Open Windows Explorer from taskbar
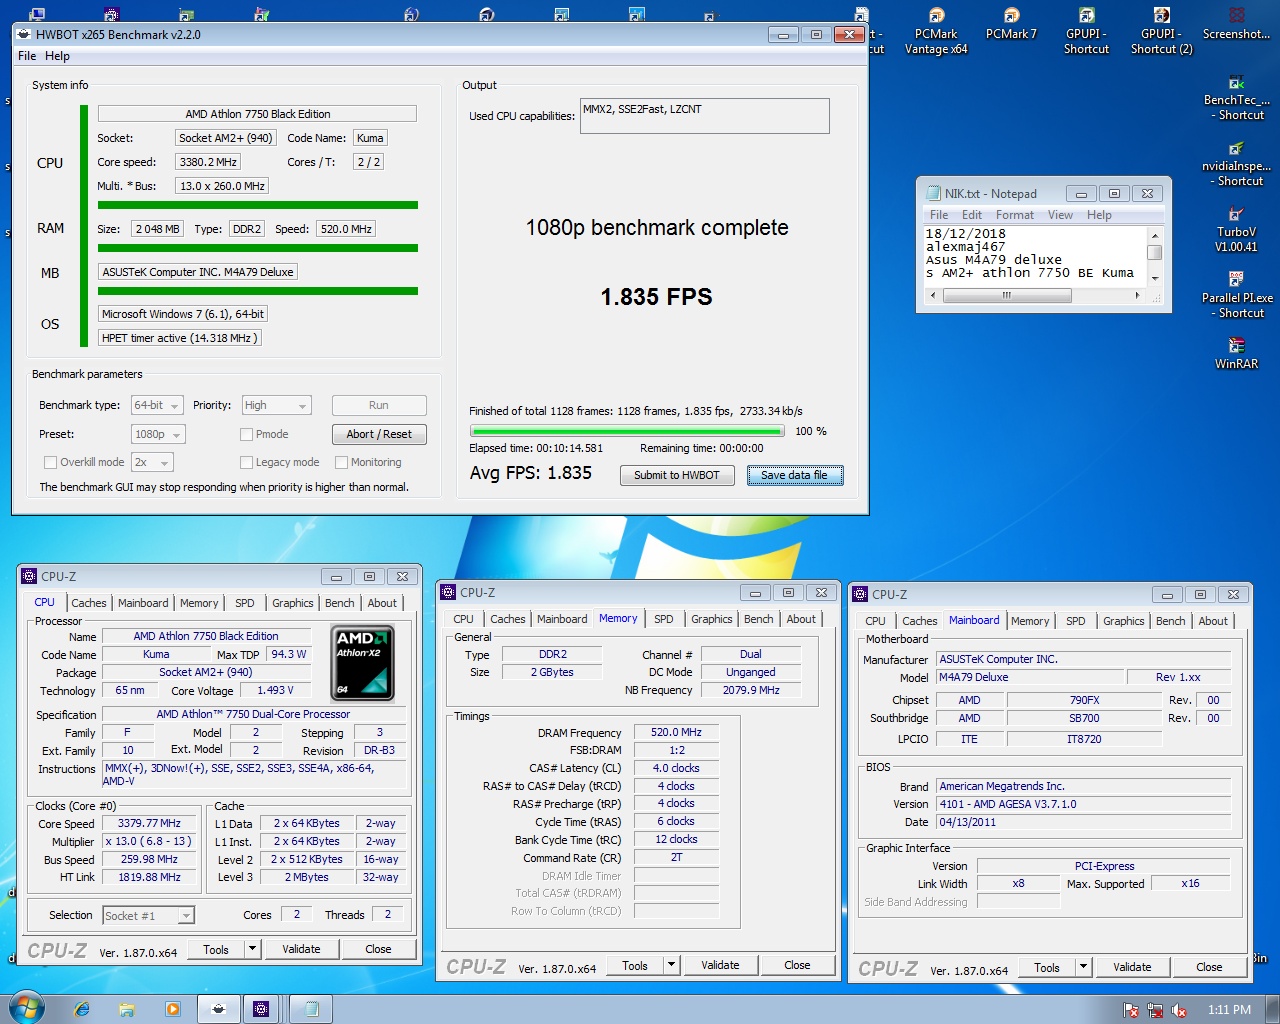 point(127,1009)
